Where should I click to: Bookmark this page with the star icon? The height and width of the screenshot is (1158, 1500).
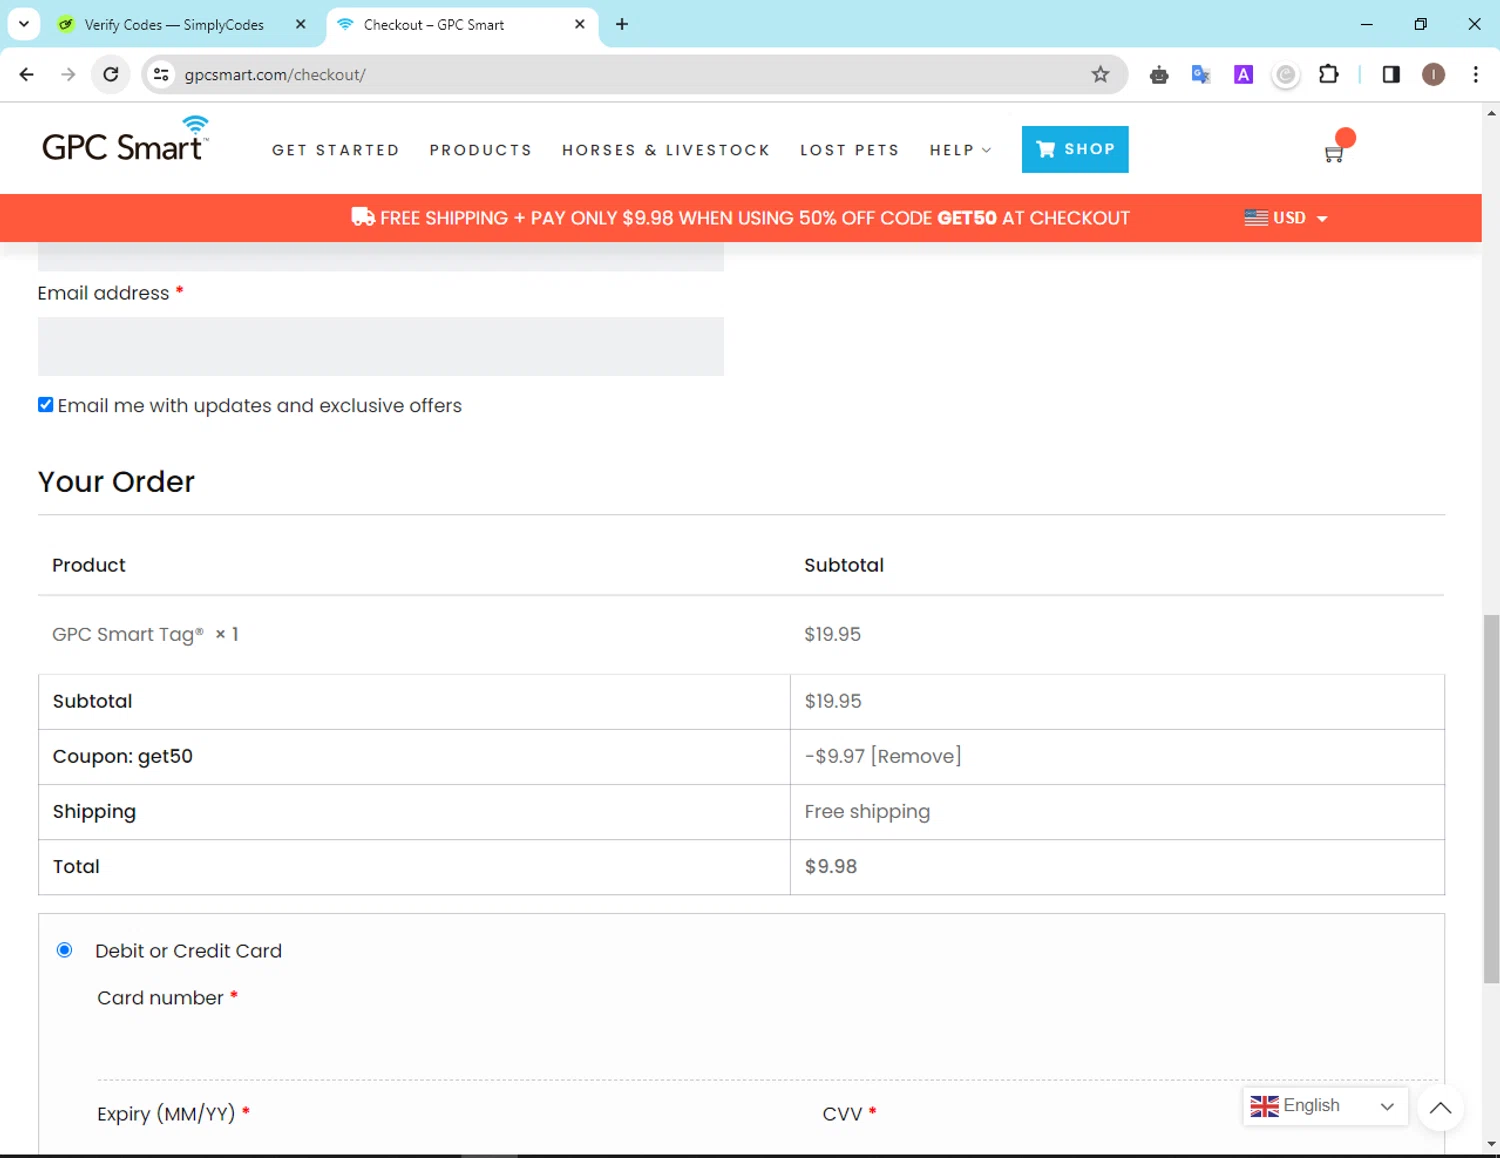pyautogui.click(x=1100, y=74)
